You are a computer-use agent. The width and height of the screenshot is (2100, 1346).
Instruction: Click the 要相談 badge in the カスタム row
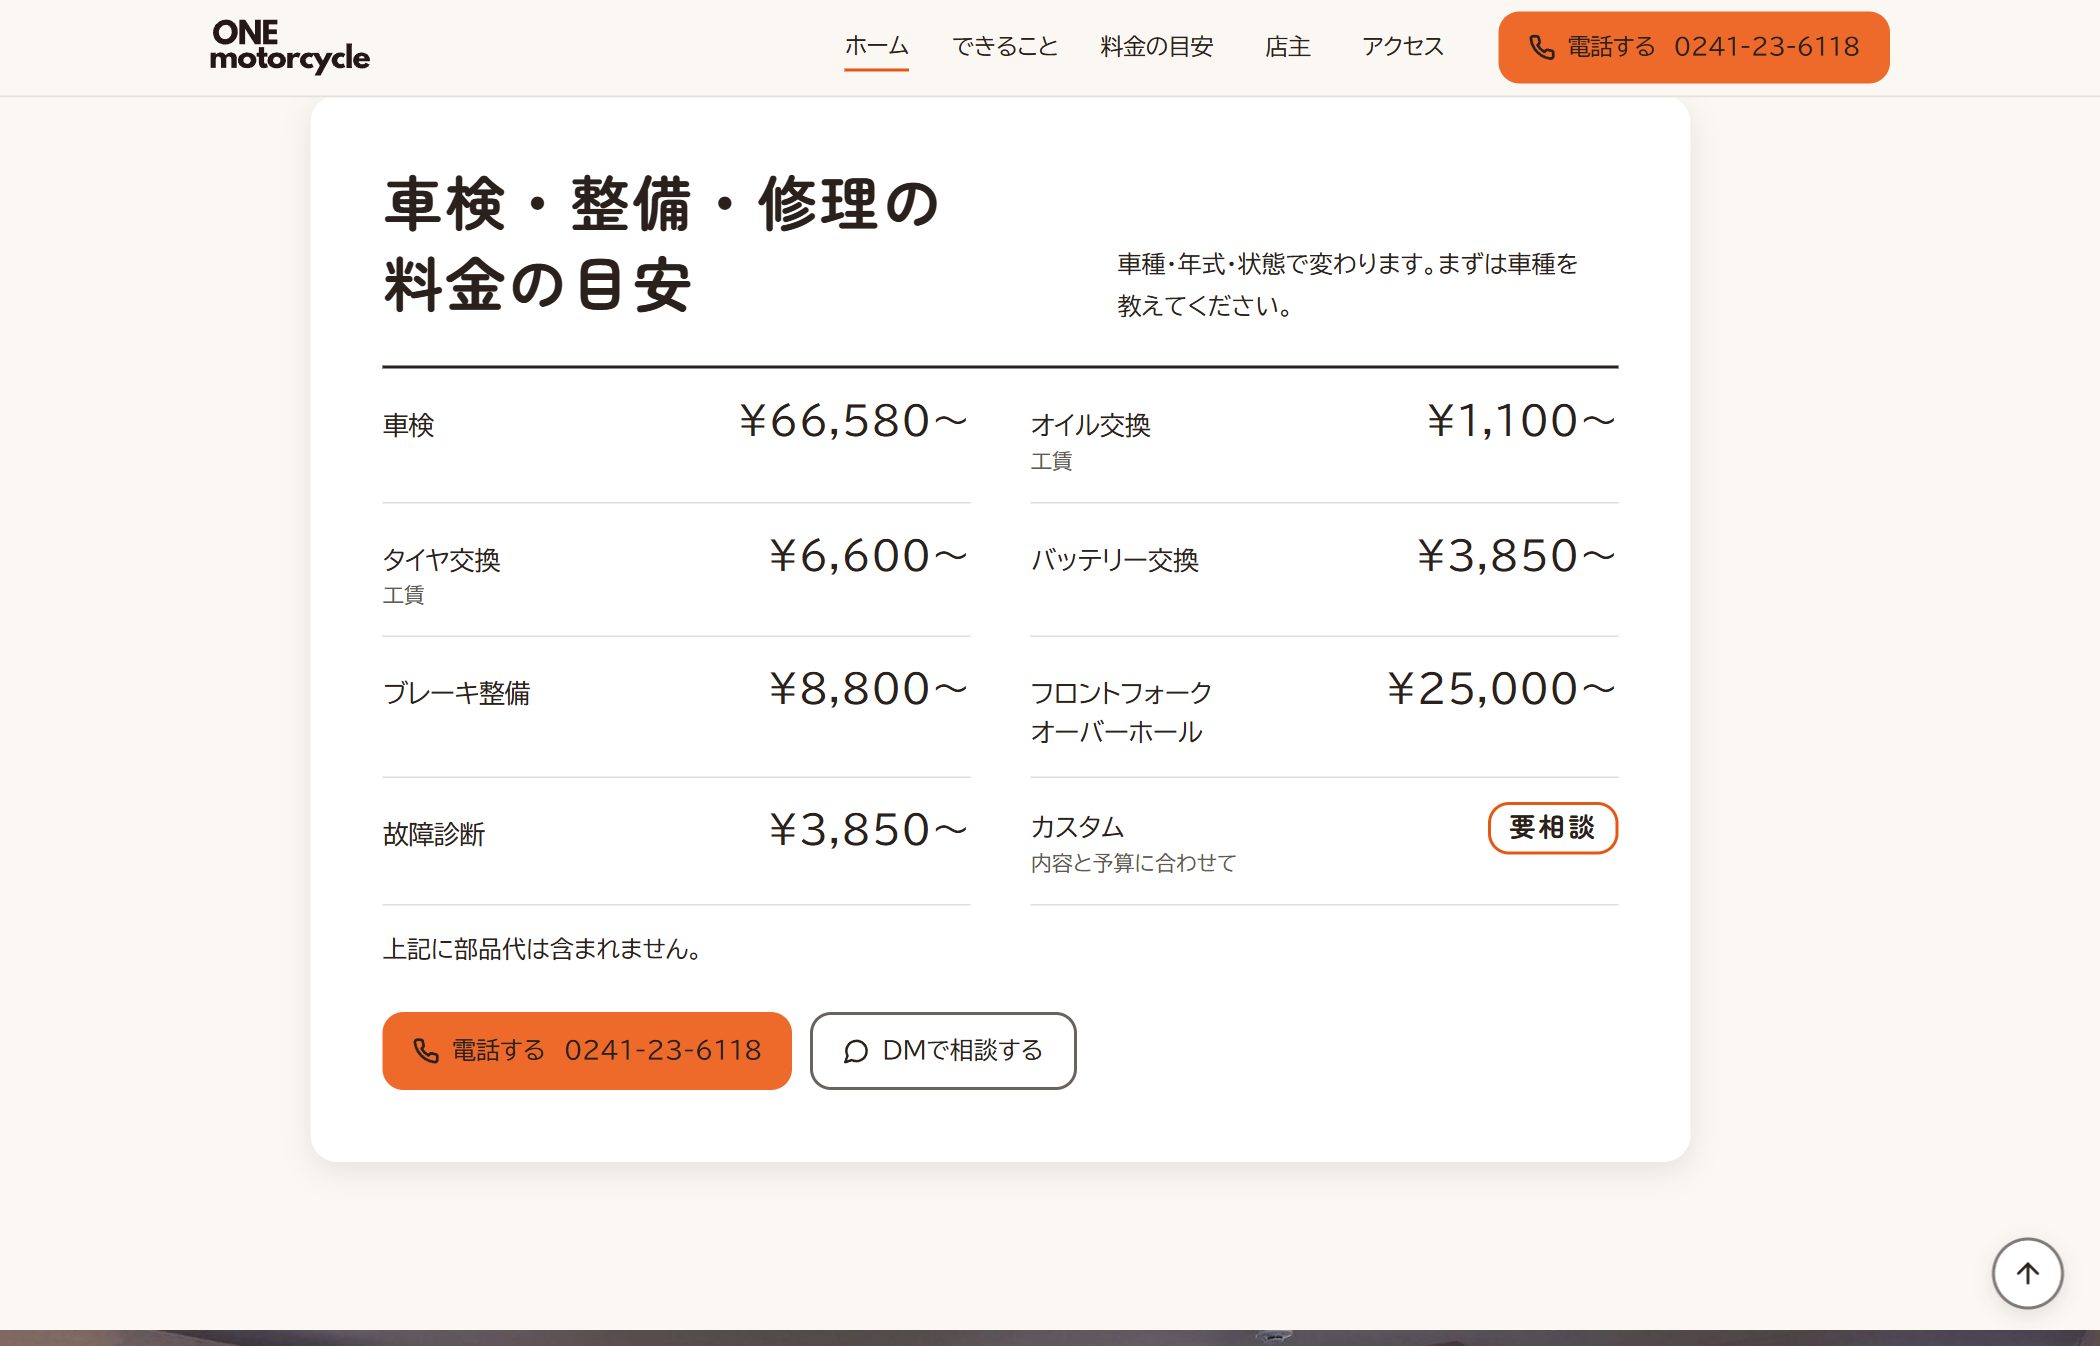click(1552, 828)
